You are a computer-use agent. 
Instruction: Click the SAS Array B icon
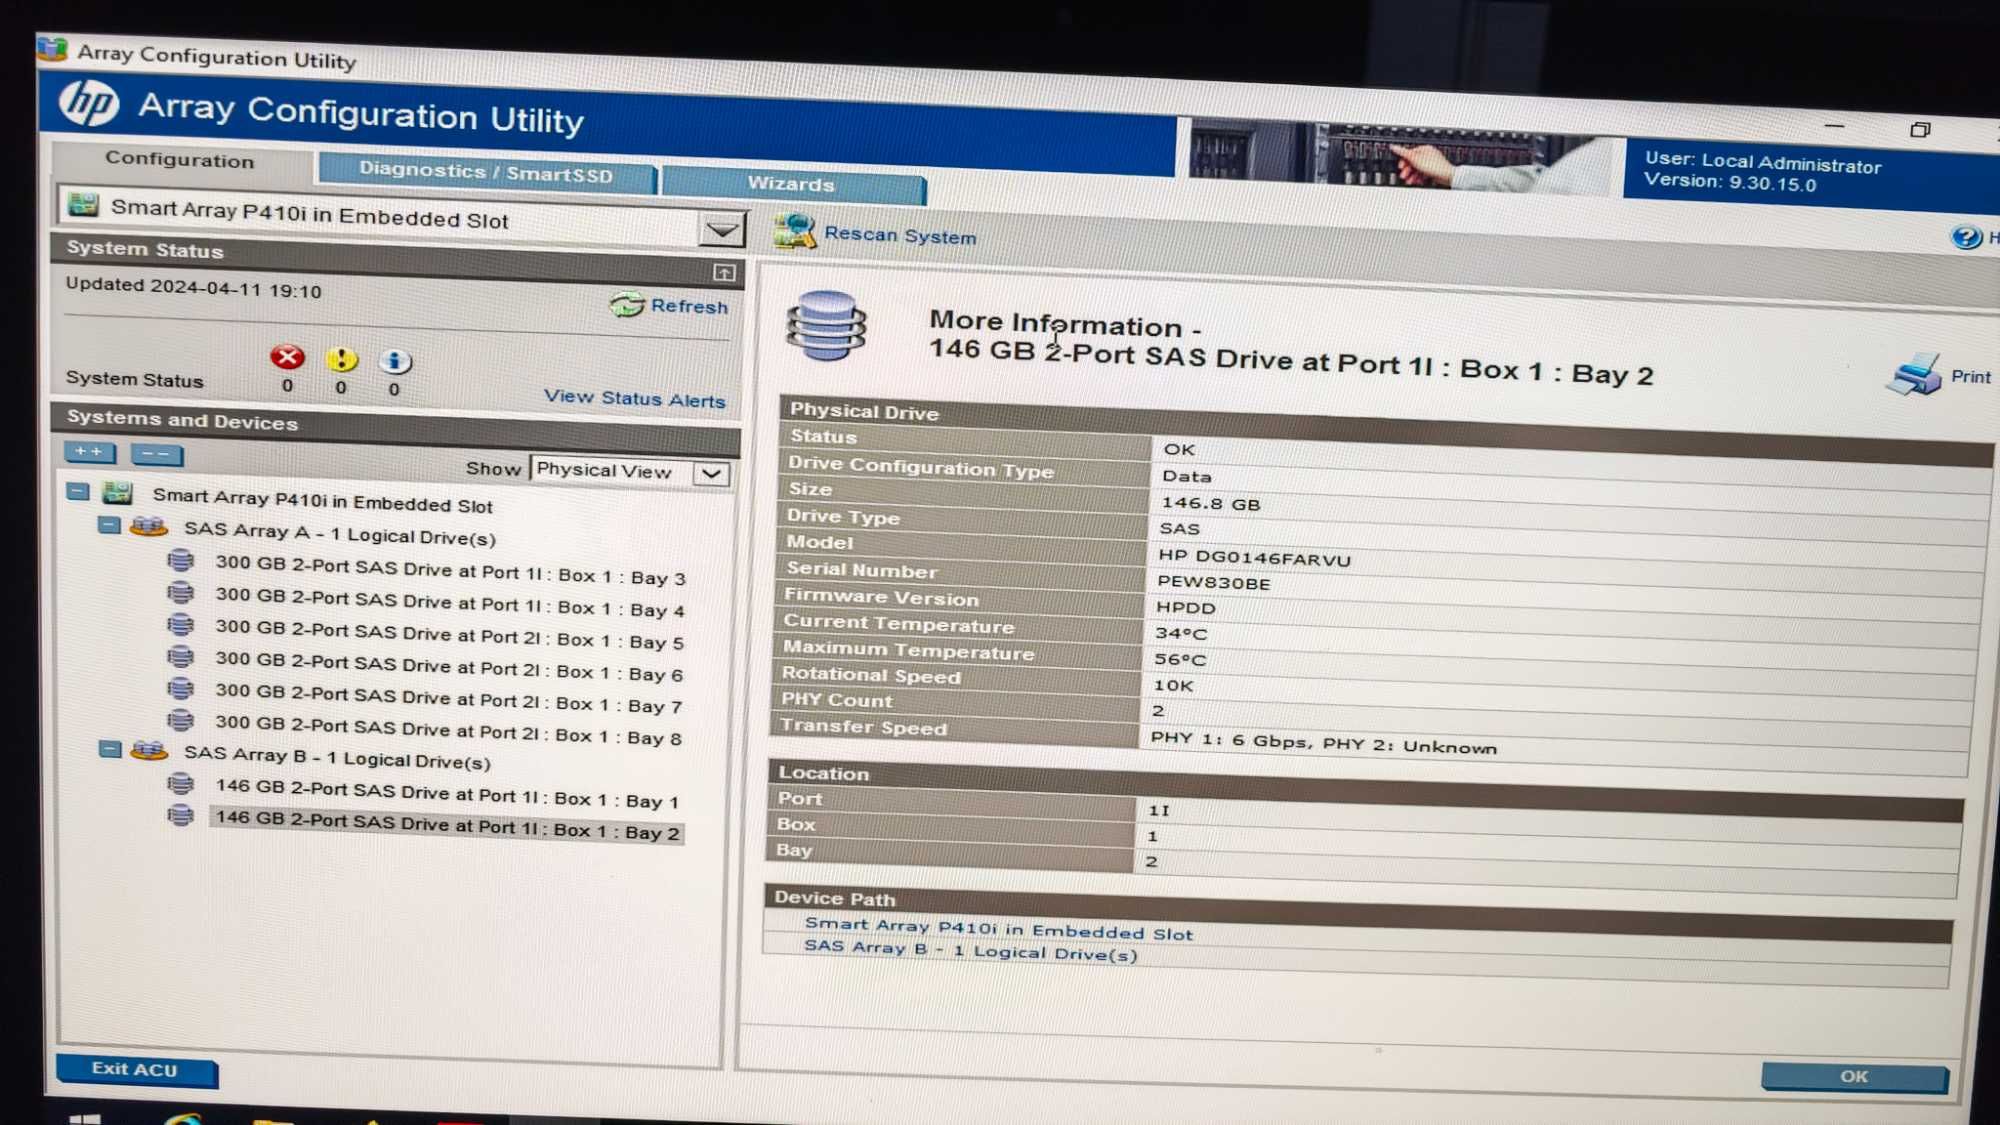[149, 750]
